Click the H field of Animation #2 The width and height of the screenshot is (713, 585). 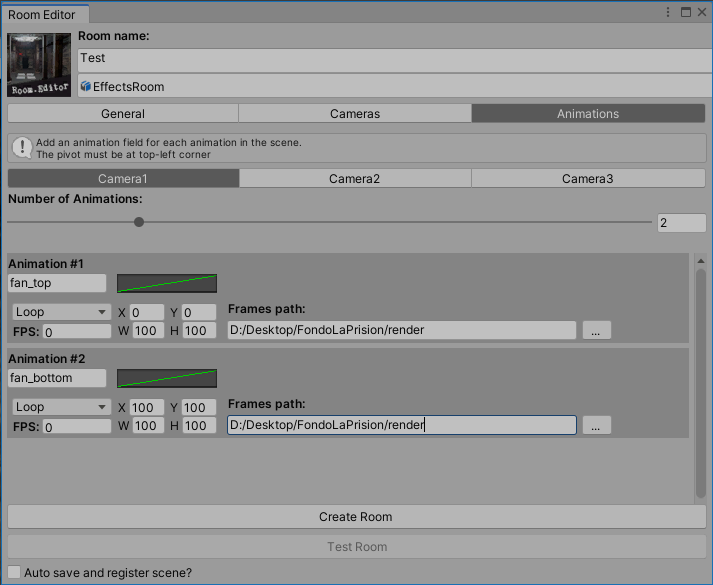(199, 425)
